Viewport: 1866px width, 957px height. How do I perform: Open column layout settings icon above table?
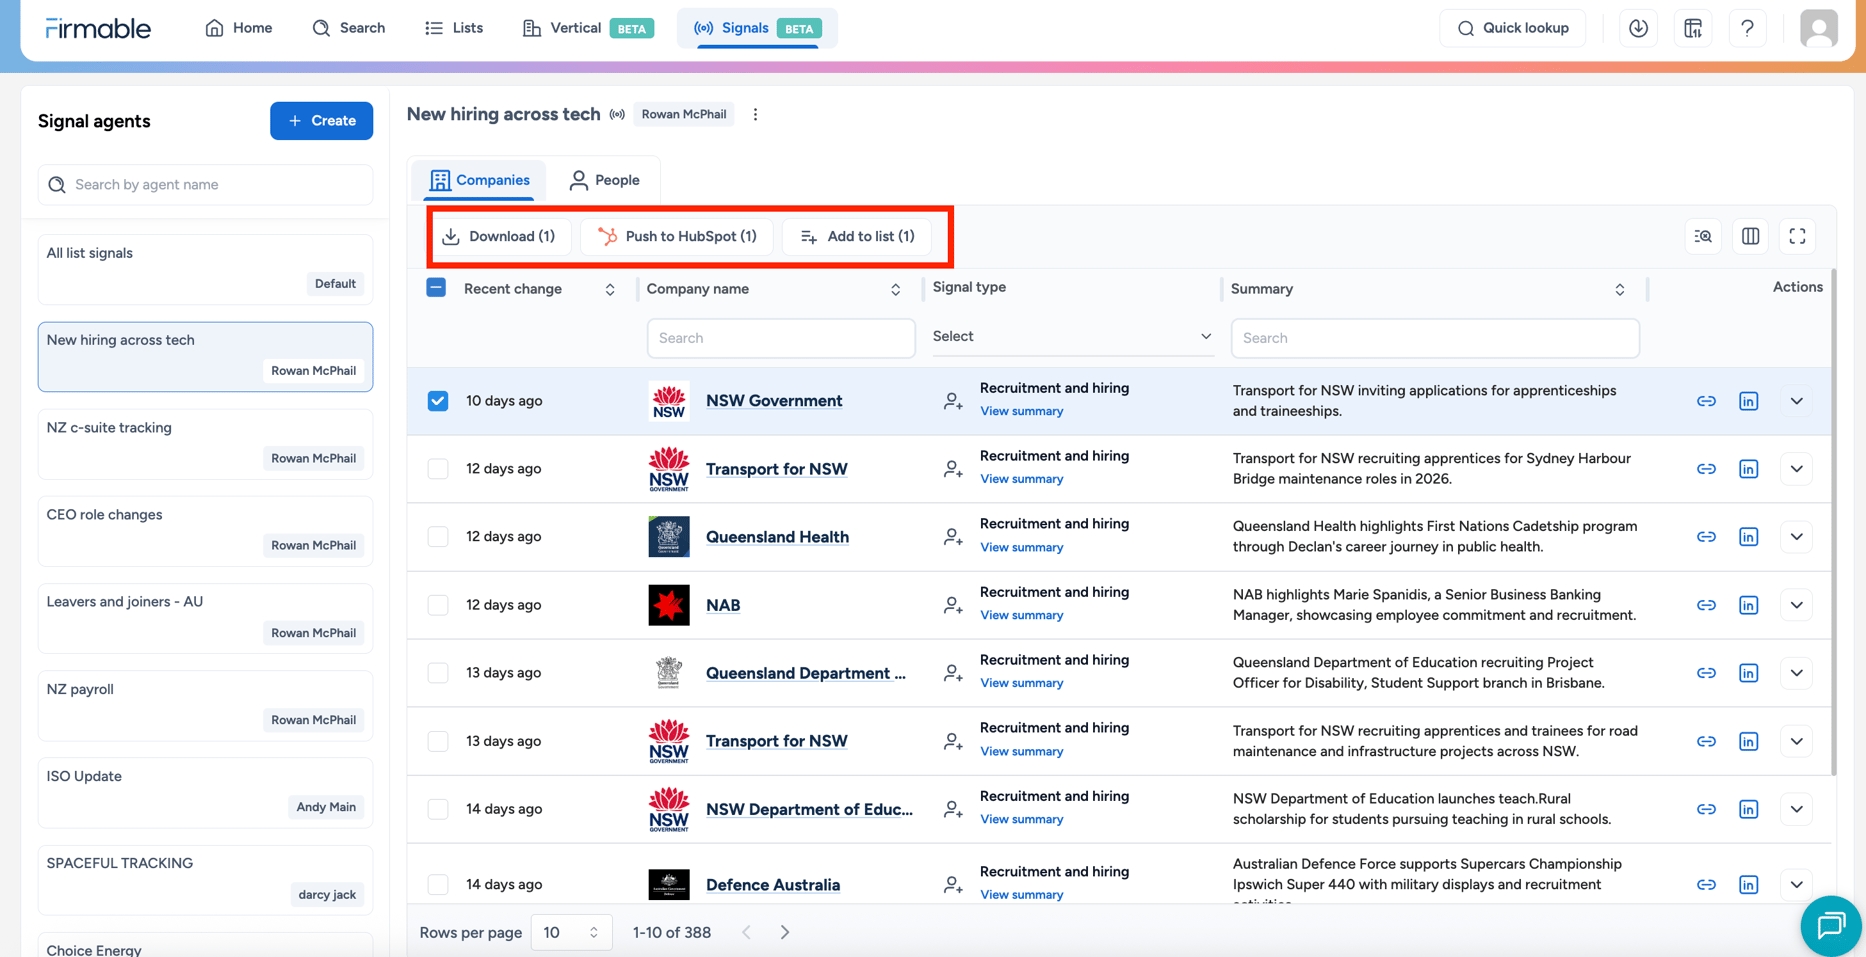(x=1750, y=236)
